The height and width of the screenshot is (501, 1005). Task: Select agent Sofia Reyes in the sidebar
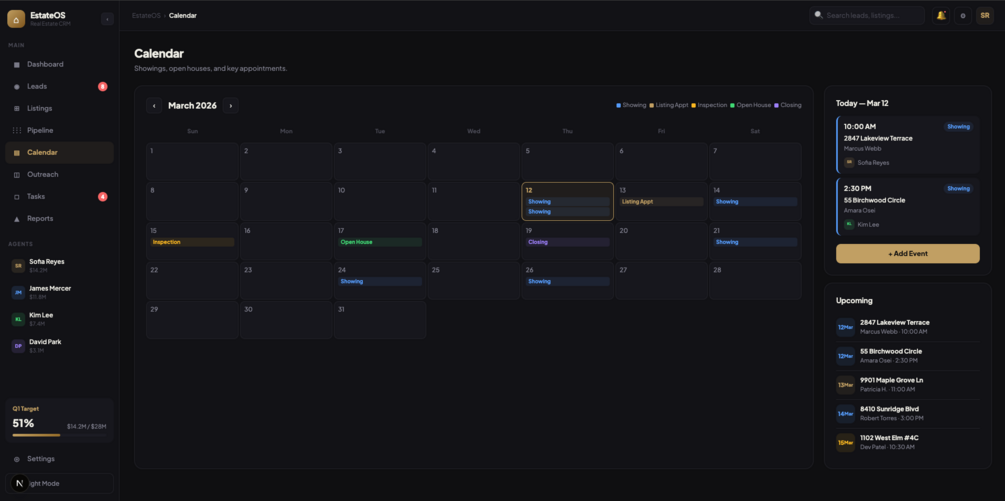[x=60, y=265]
